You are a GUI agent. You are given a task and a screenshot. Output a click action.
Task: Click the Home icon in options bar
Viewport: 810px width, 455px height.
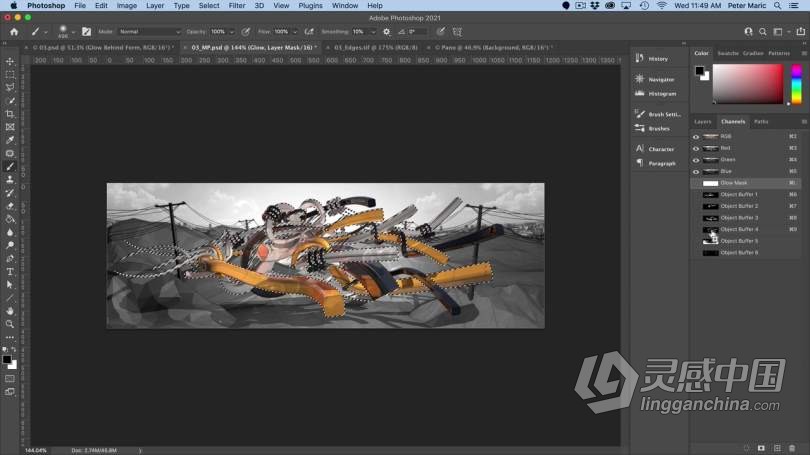pos(14,32)
